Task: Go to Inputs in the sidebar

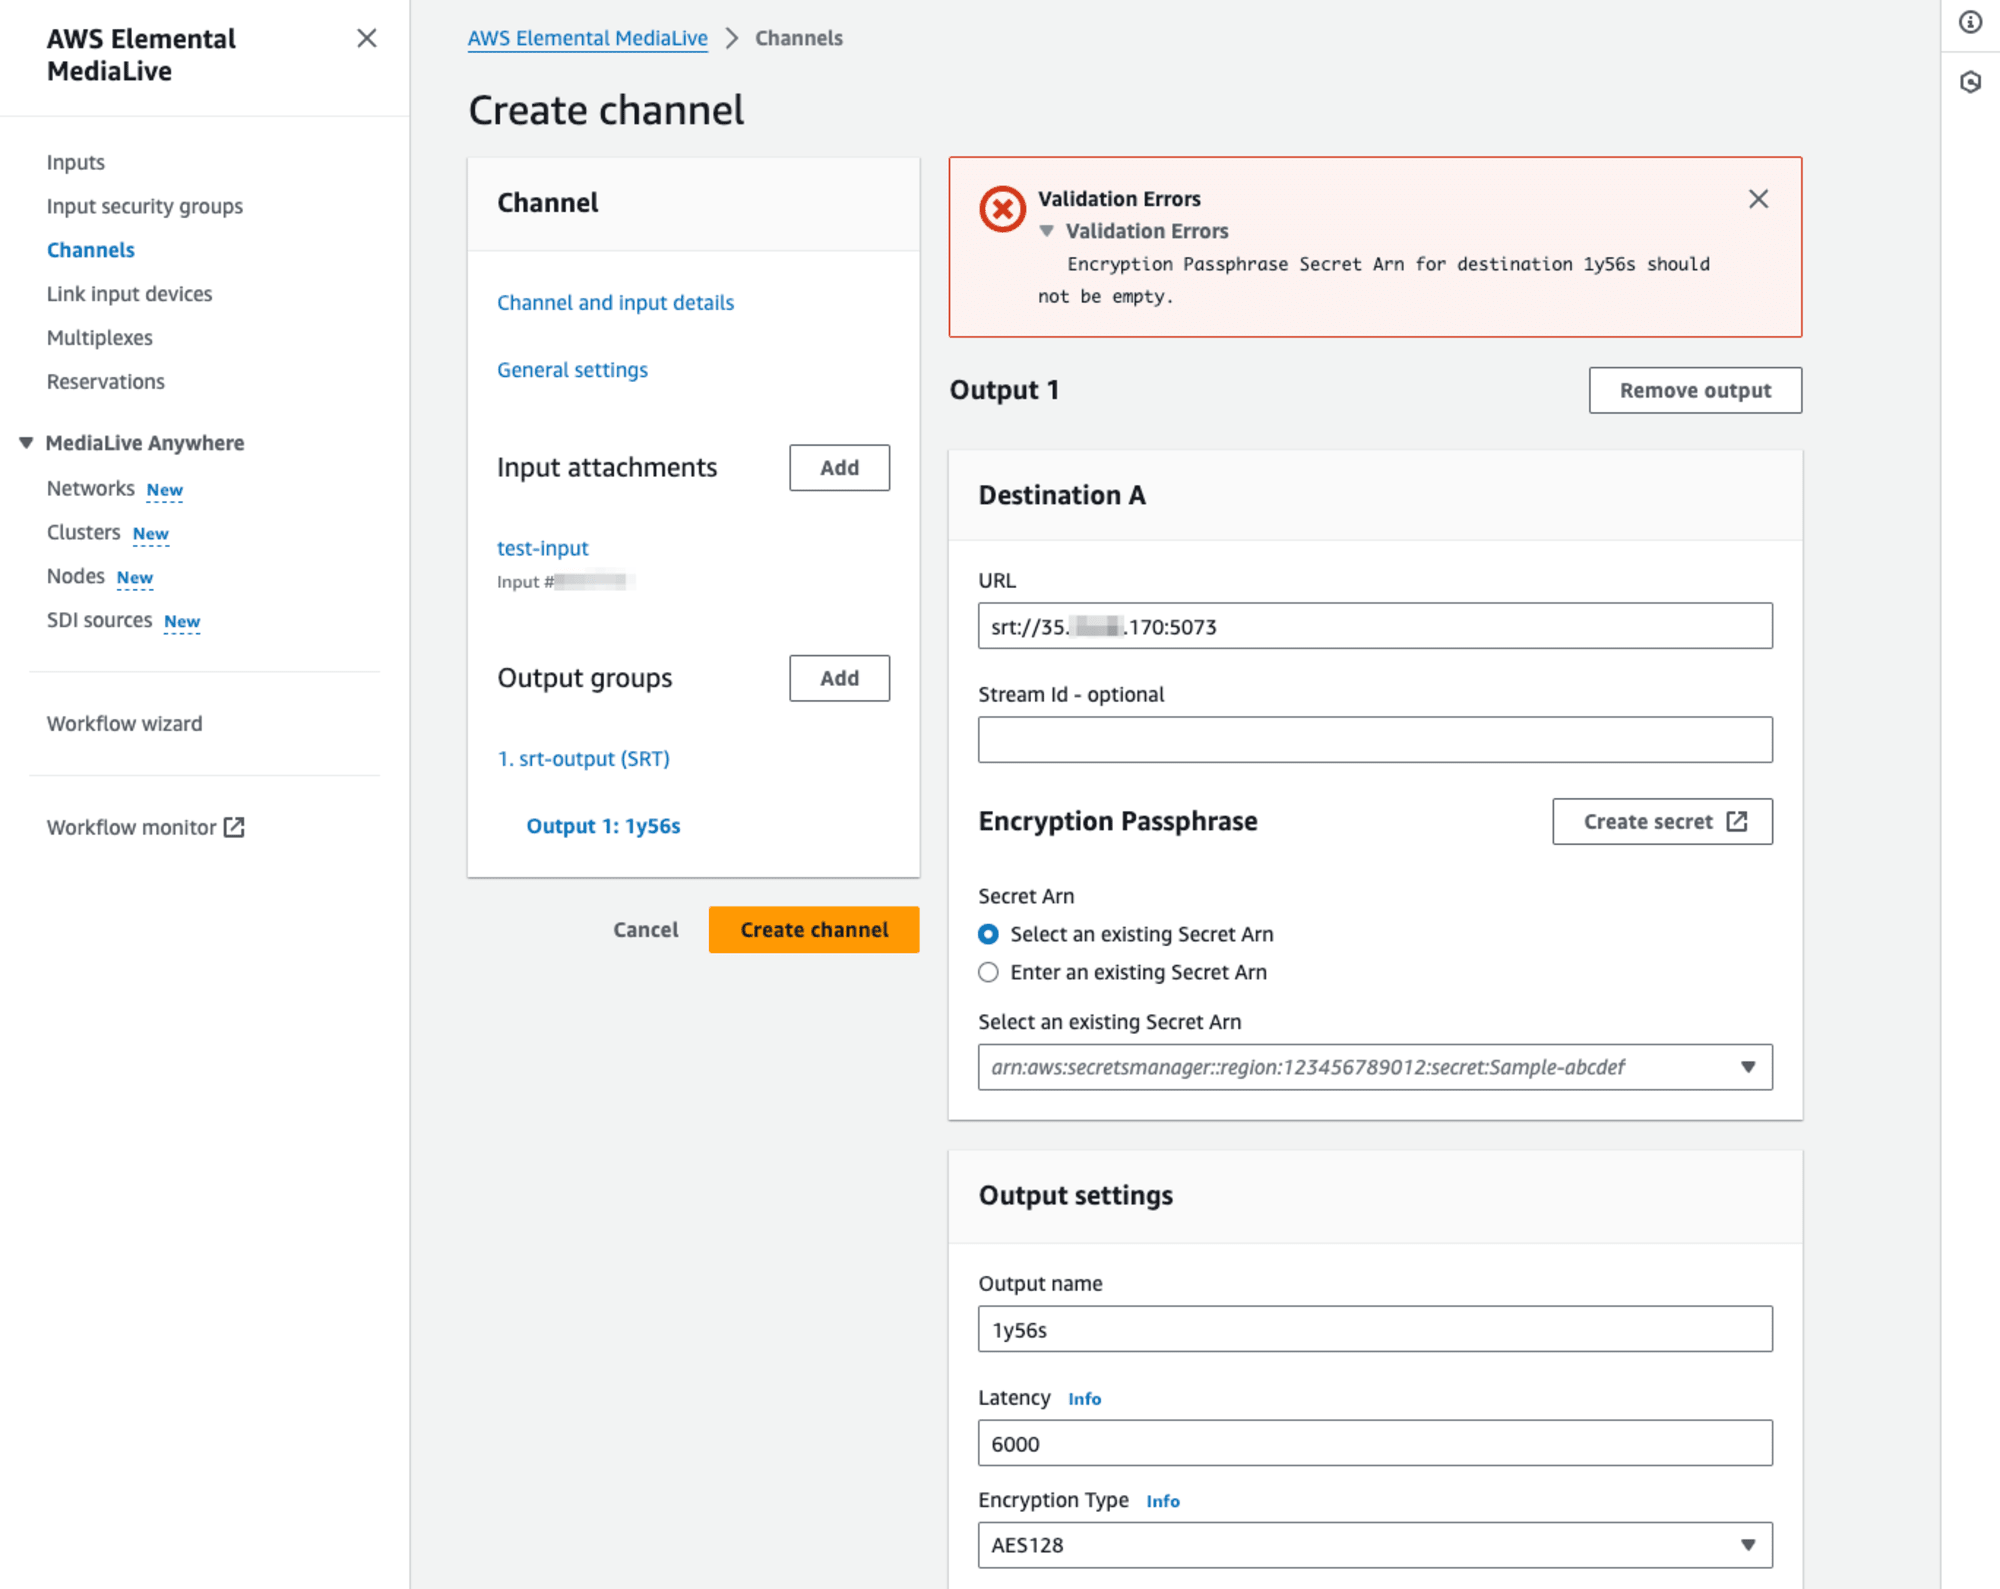Action: [76, 162]
